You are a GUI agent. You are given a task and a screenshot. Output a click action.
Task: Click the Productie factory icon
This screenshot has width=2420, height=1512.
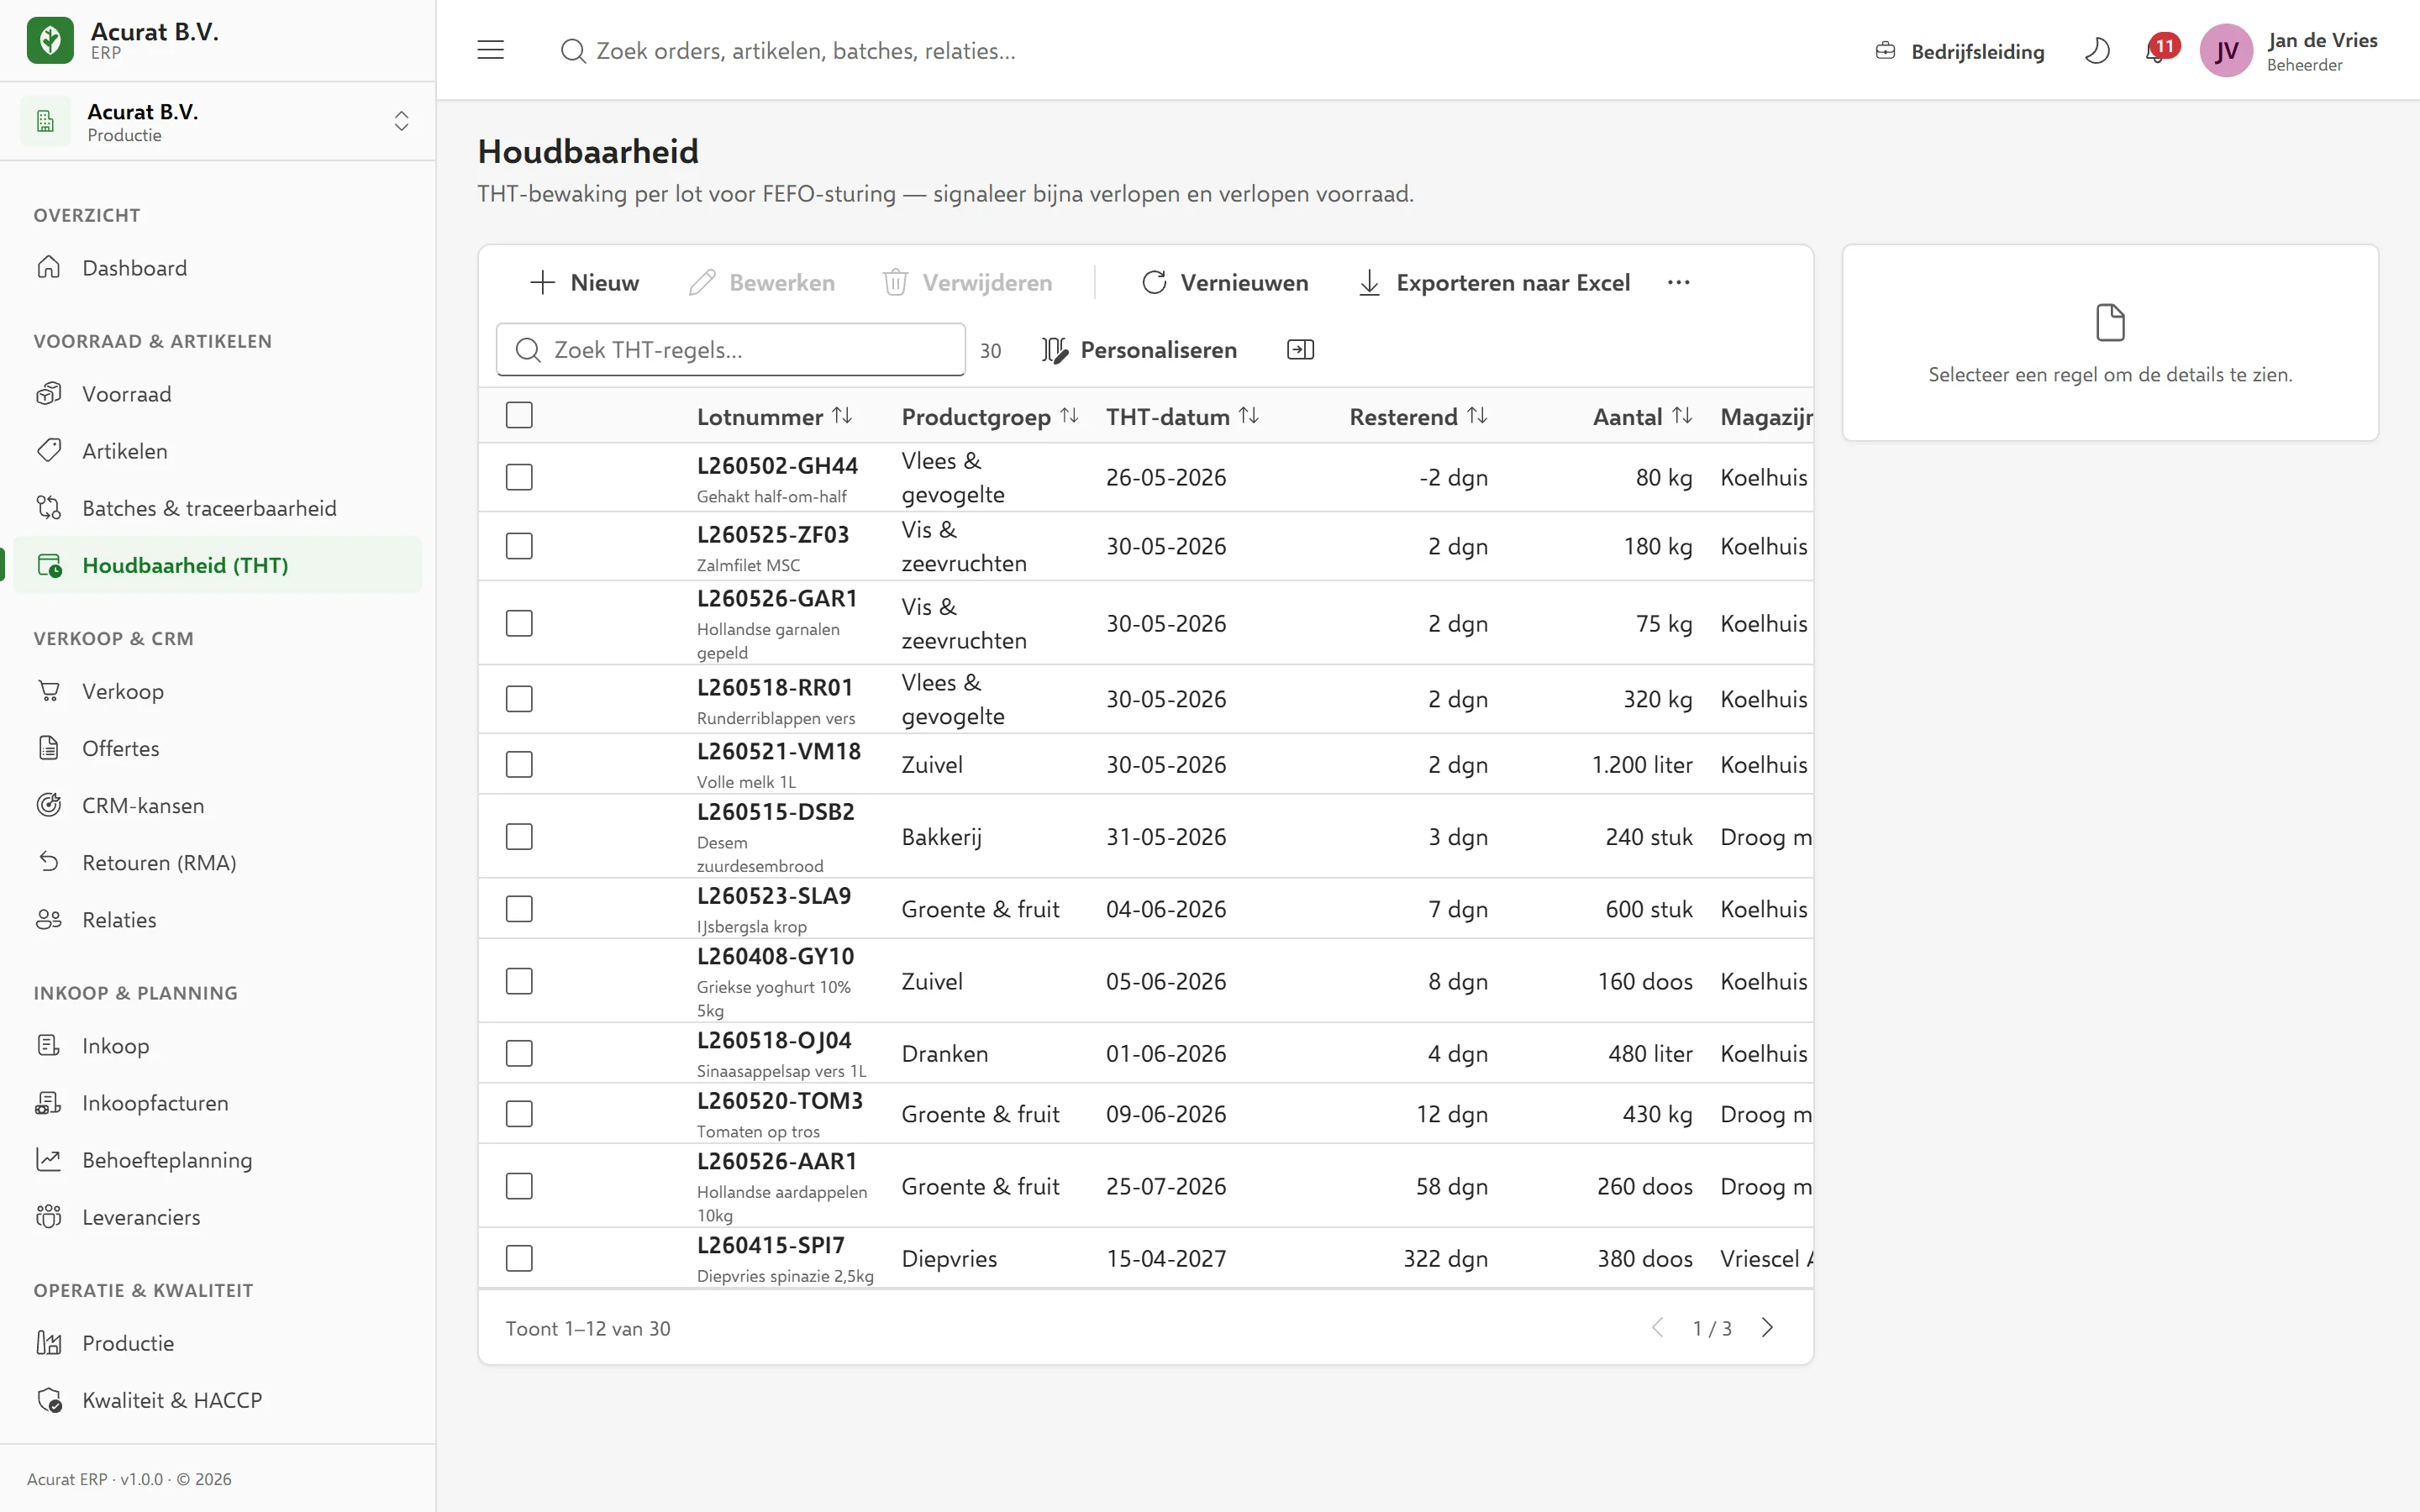pos(49,1342)
